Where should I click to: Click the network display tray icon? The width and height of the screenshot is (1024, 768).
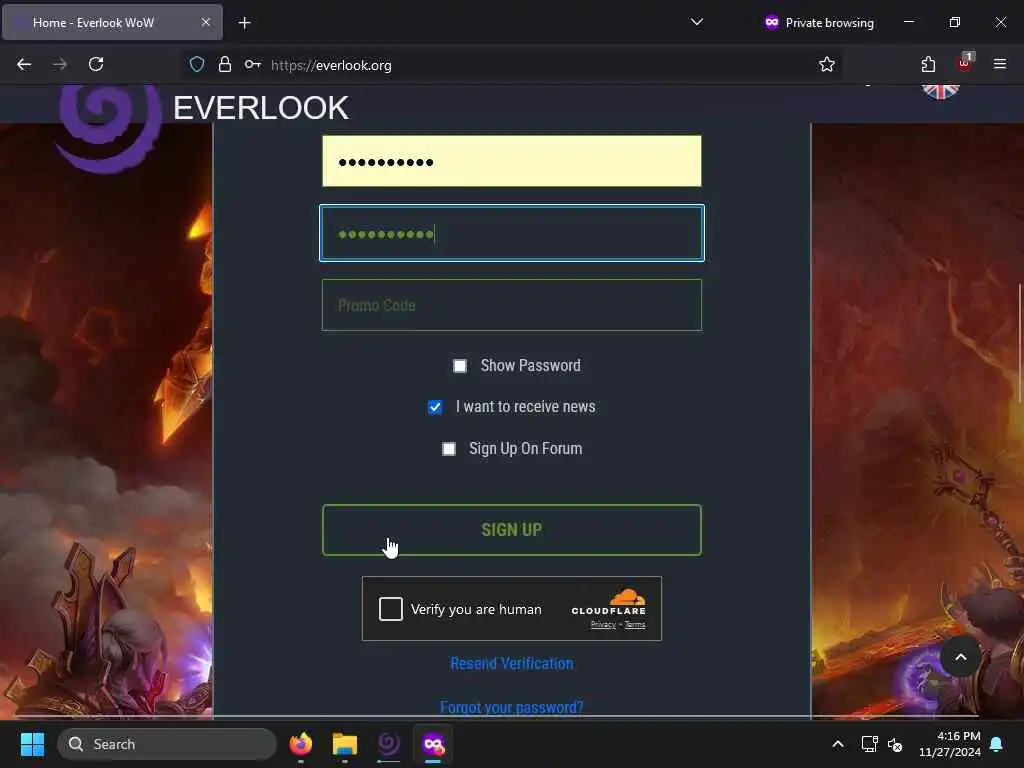[869, 744]
